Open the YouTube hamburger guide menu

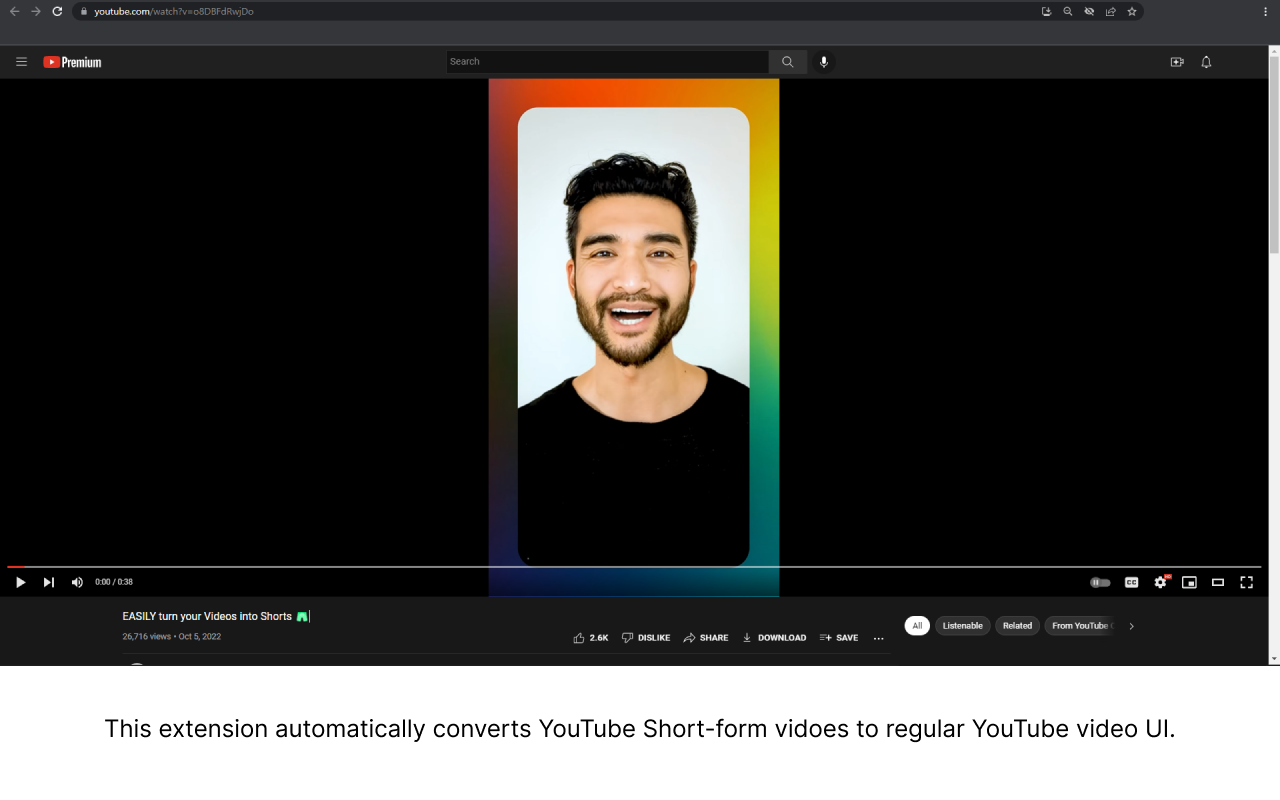21,62
